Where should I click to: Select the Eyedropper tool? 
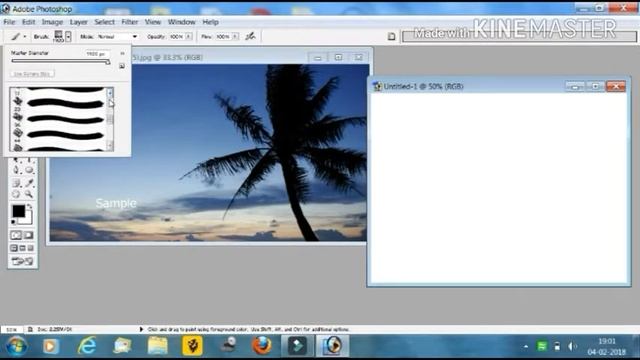(29, 183)
